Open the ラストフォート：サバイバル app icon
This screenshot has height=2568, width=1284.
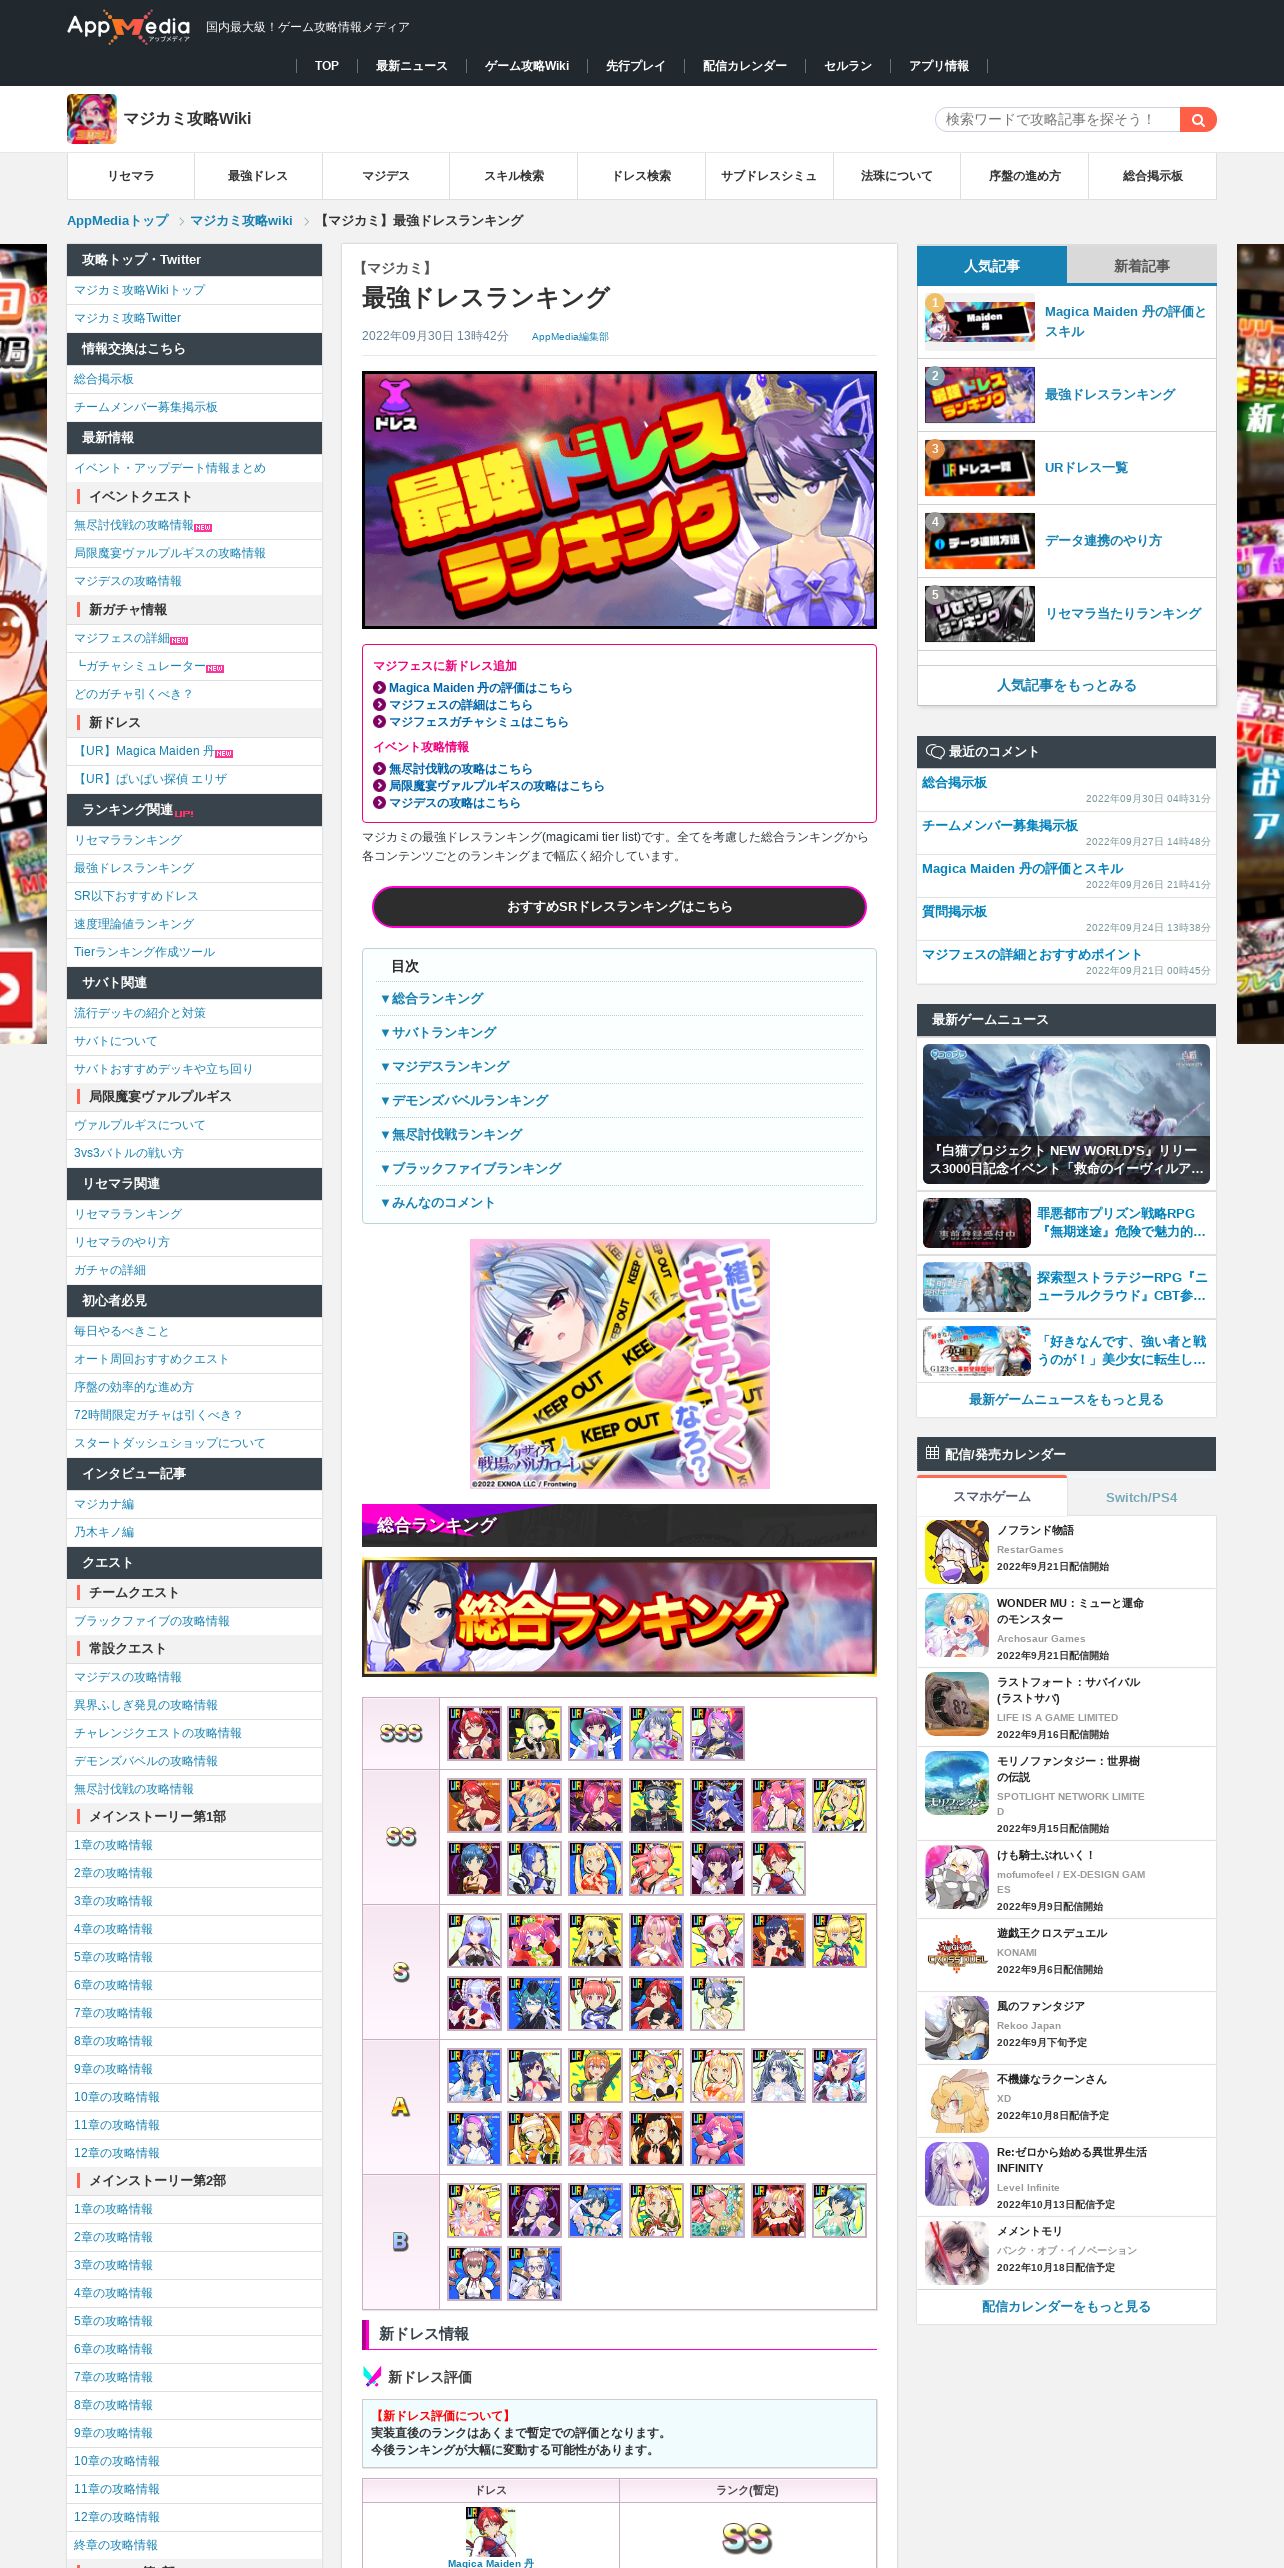pos(957,1704)
